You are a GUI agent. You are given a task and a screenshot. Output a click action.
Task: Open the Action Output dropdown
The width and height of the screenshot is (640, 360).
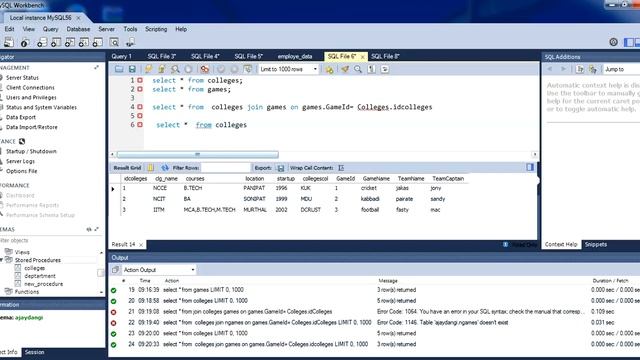coord(158,270)
